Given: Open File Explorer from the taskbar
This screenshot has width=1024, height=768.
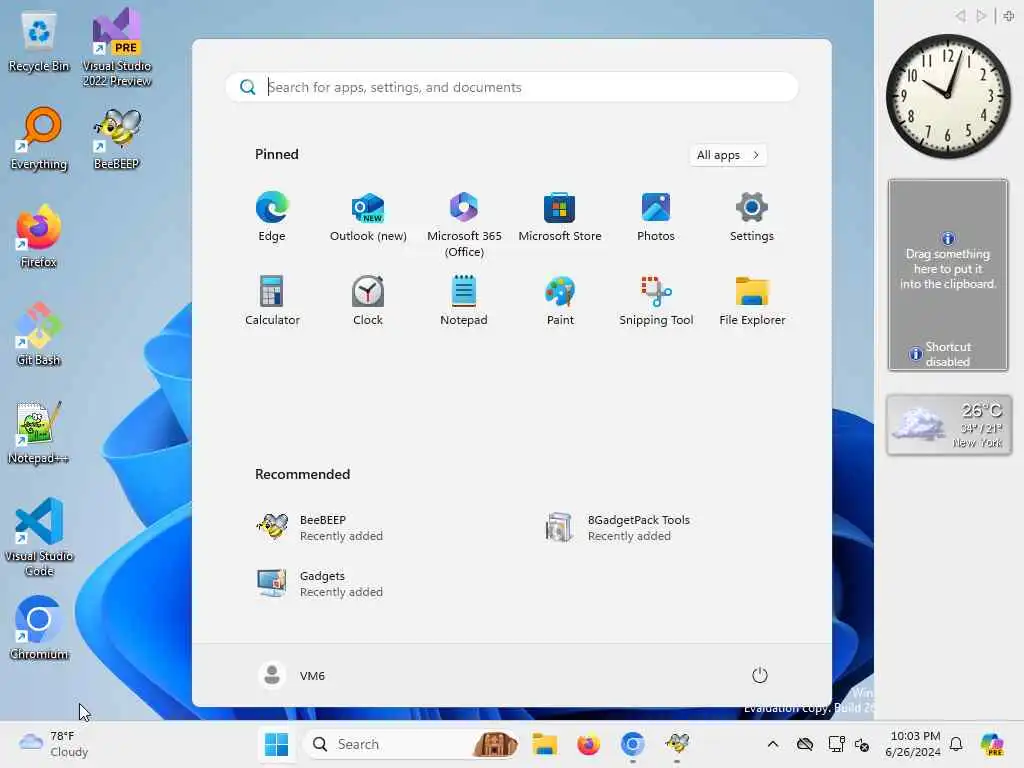Looking at the screenshot, I should (544, 744).
